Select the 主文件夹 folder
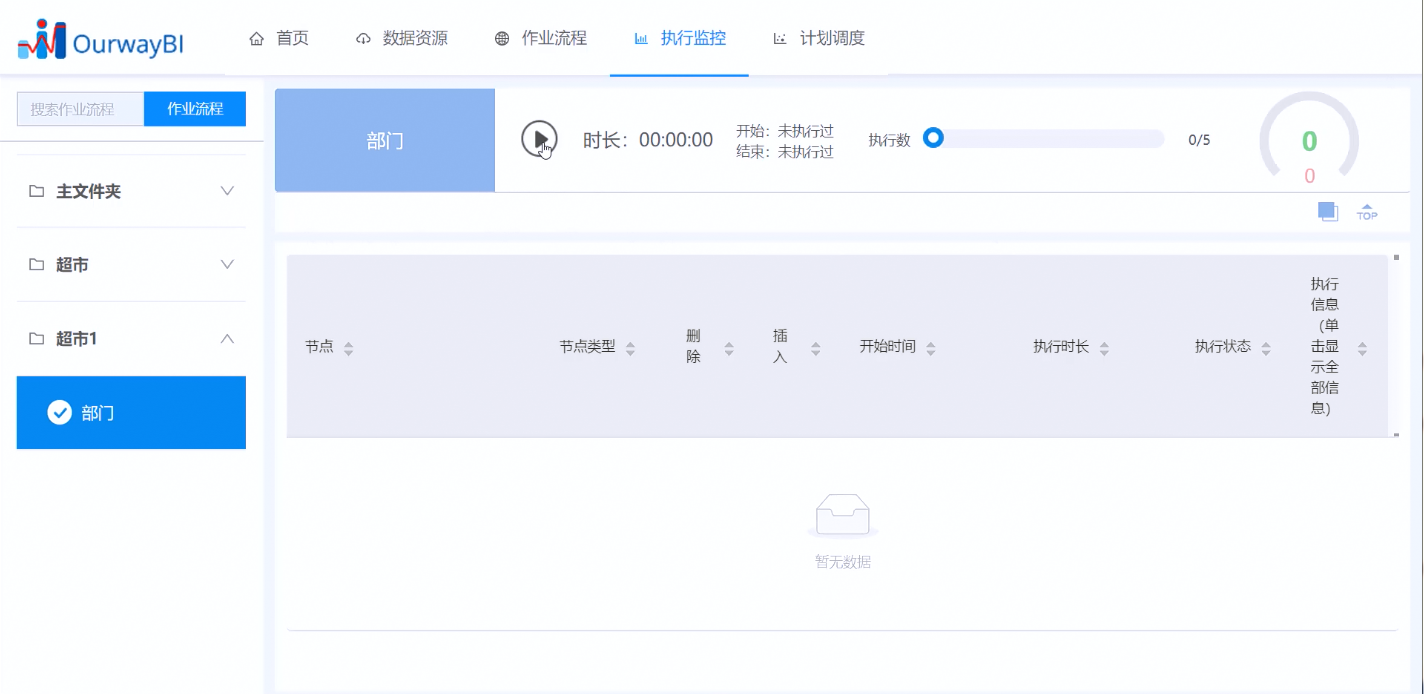The width and height of the screenshot is (1424, 694). click(131, 191)
